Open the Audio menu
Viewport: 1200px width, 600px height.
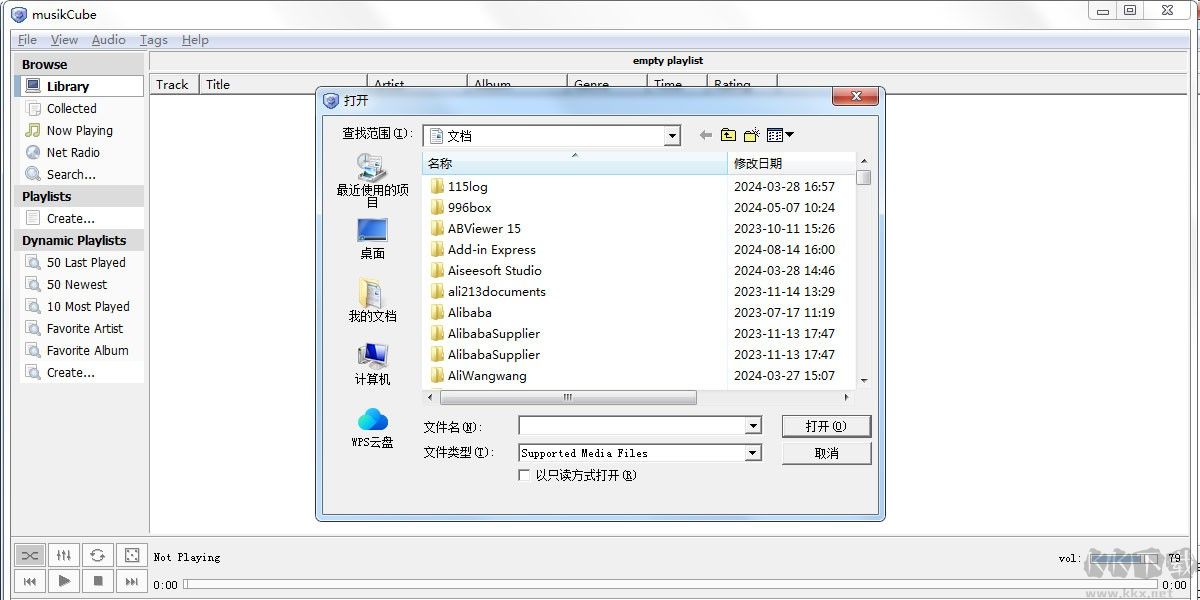point(108,40)
